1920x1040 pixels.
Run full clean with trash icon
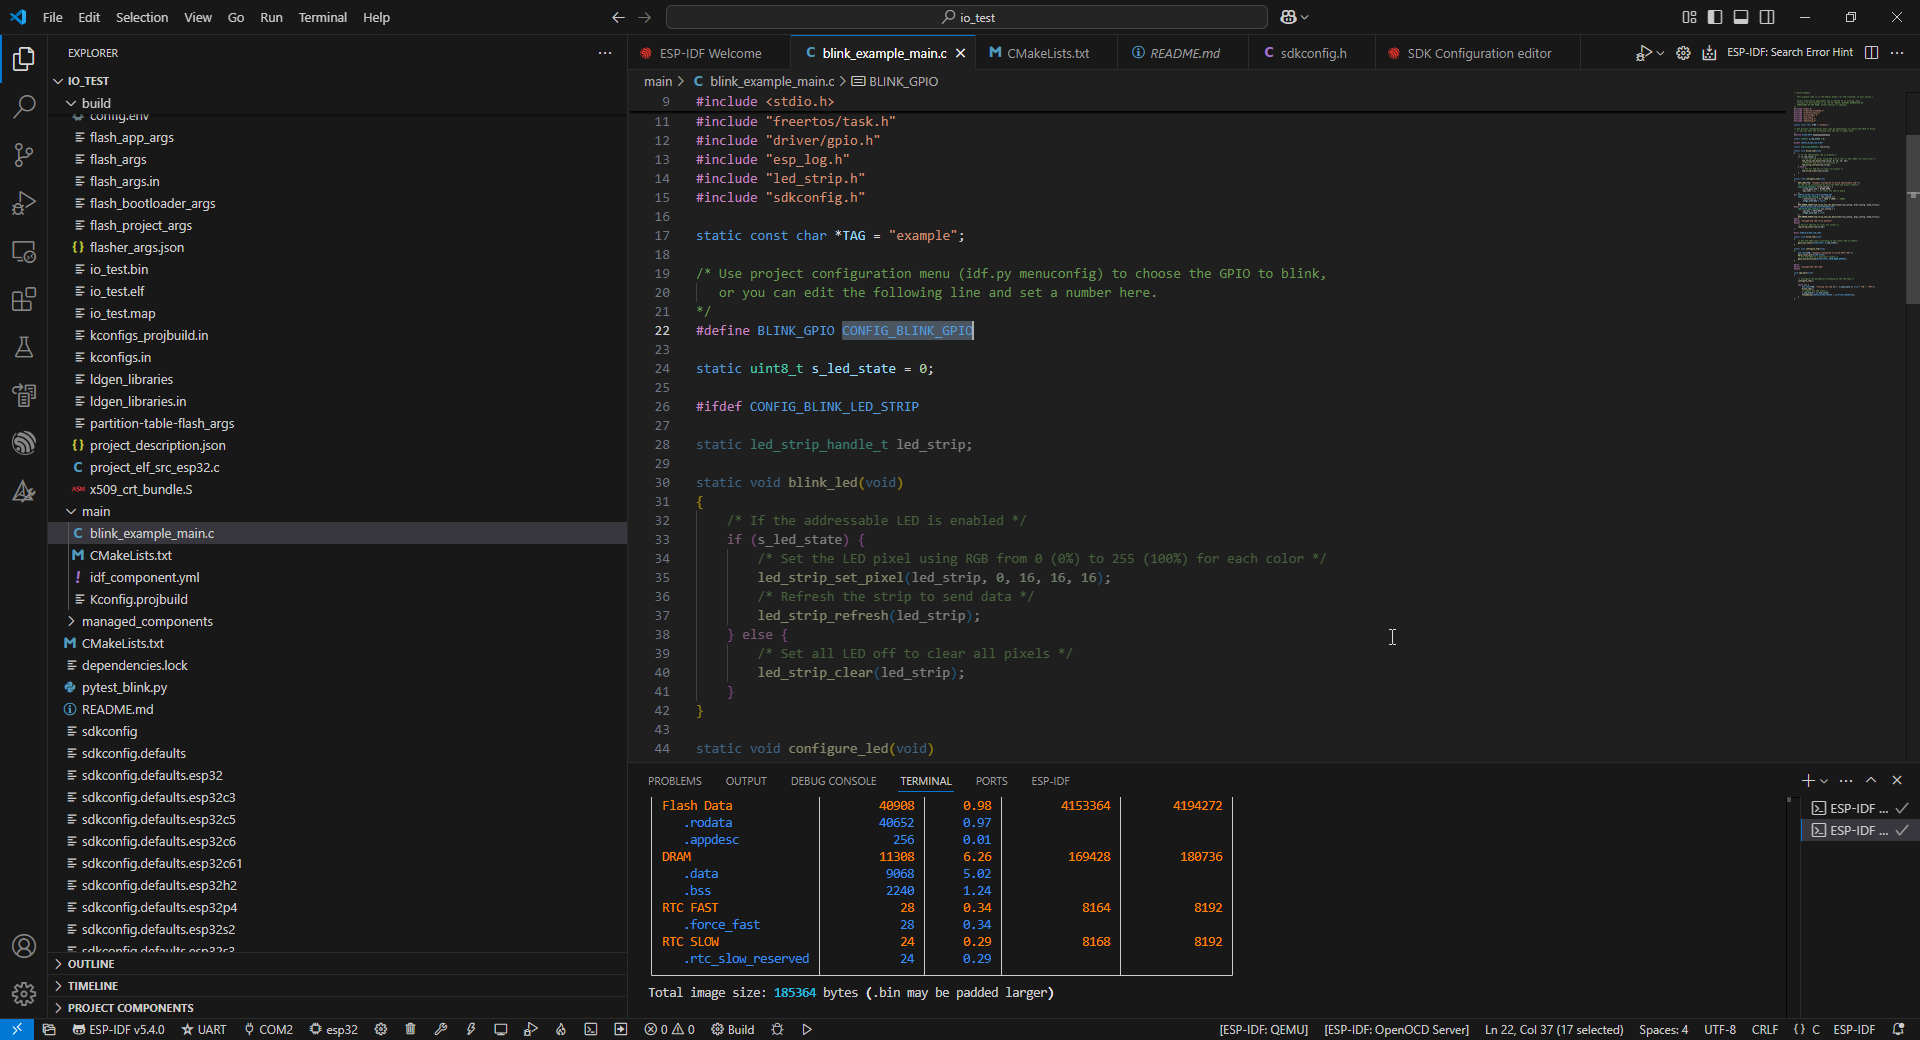(x=411, y=1029)
